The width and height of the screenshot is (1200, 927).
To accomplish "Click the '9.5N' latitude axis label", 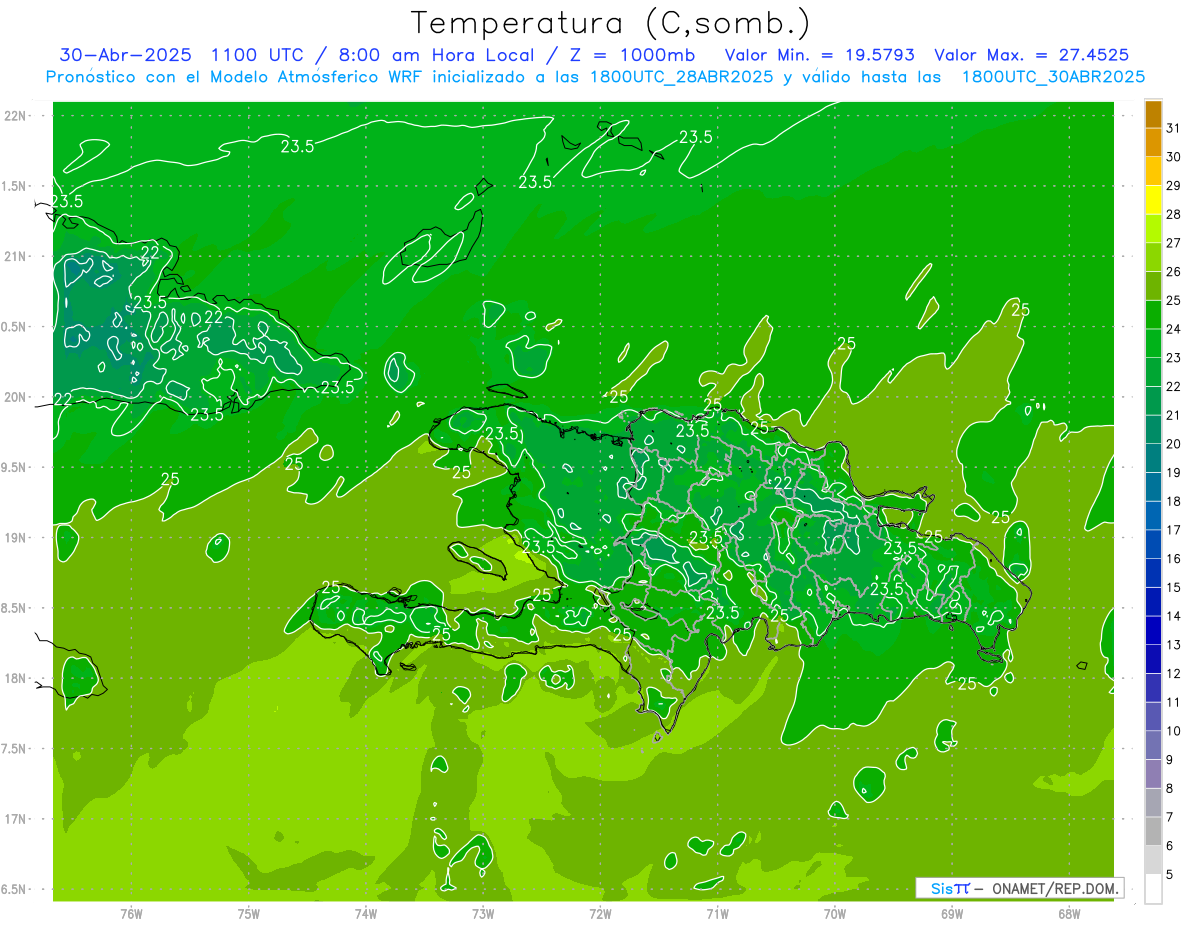I will (x=15, y=468).
